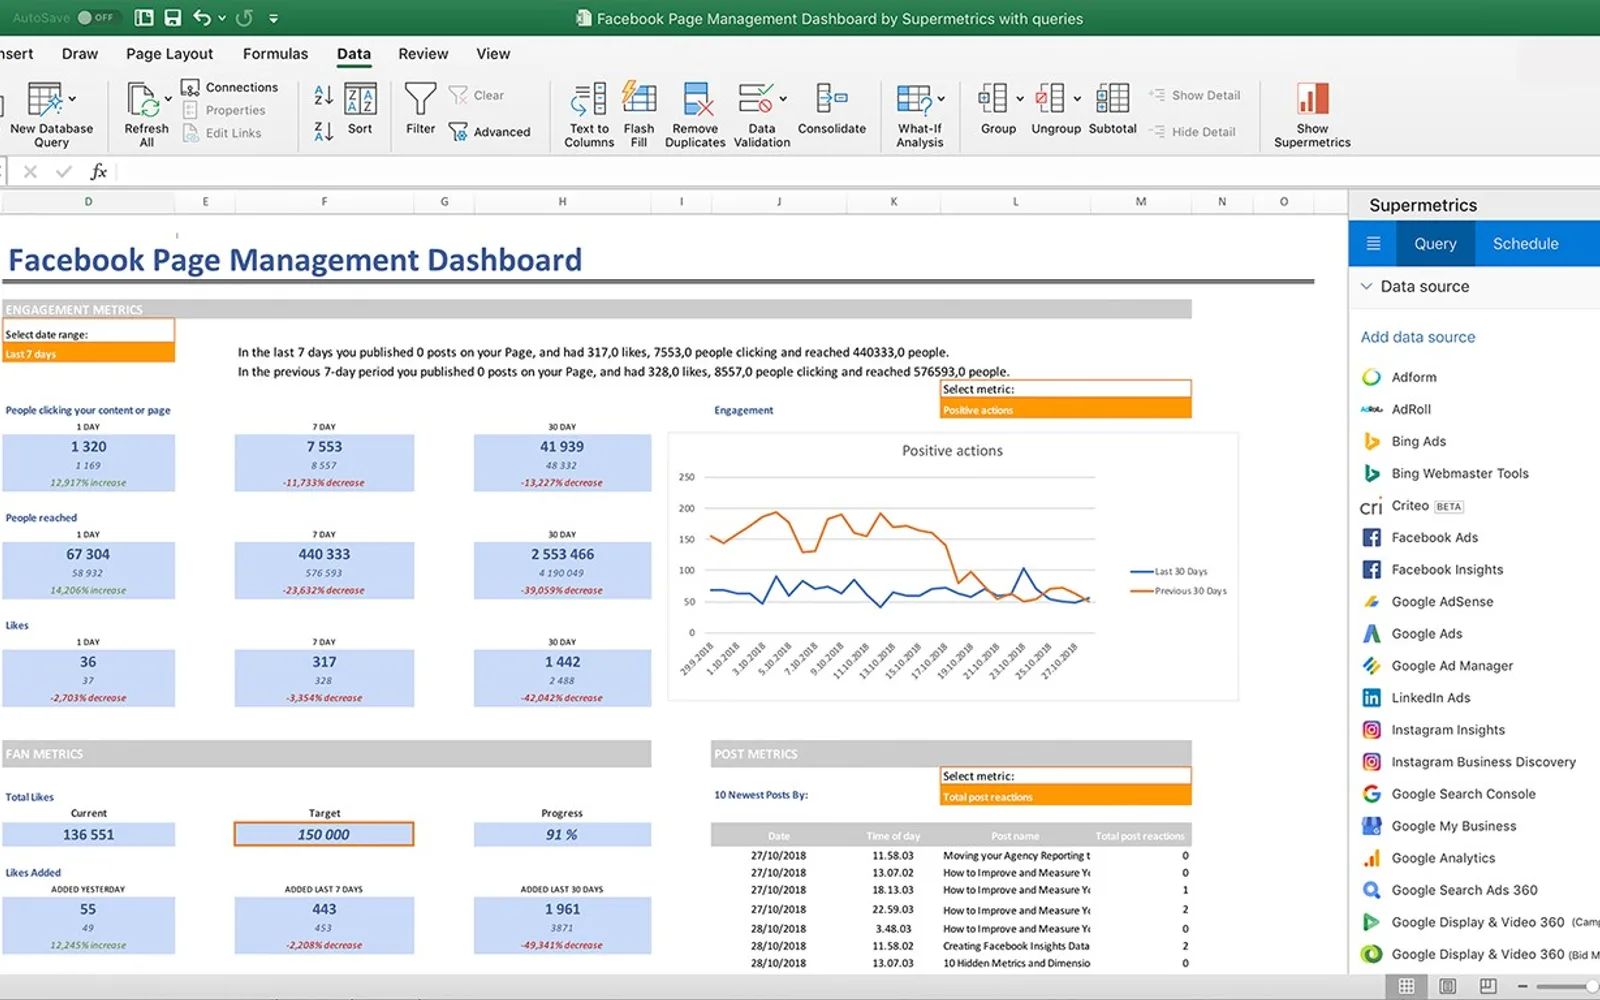Image resolution: width=1600 pixels, height=1000 pixels.
Task: Open the Review ribbon tab
Action: (x=423, y=54)
